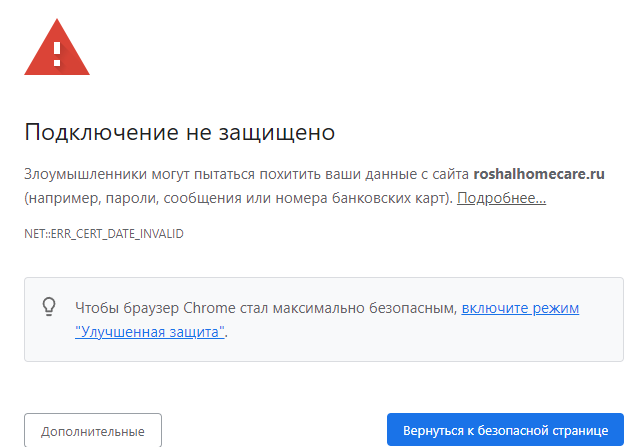Click "Вернуться к безопасной странице" button
This screenshot has width=643, height=447.
[505, 430]
